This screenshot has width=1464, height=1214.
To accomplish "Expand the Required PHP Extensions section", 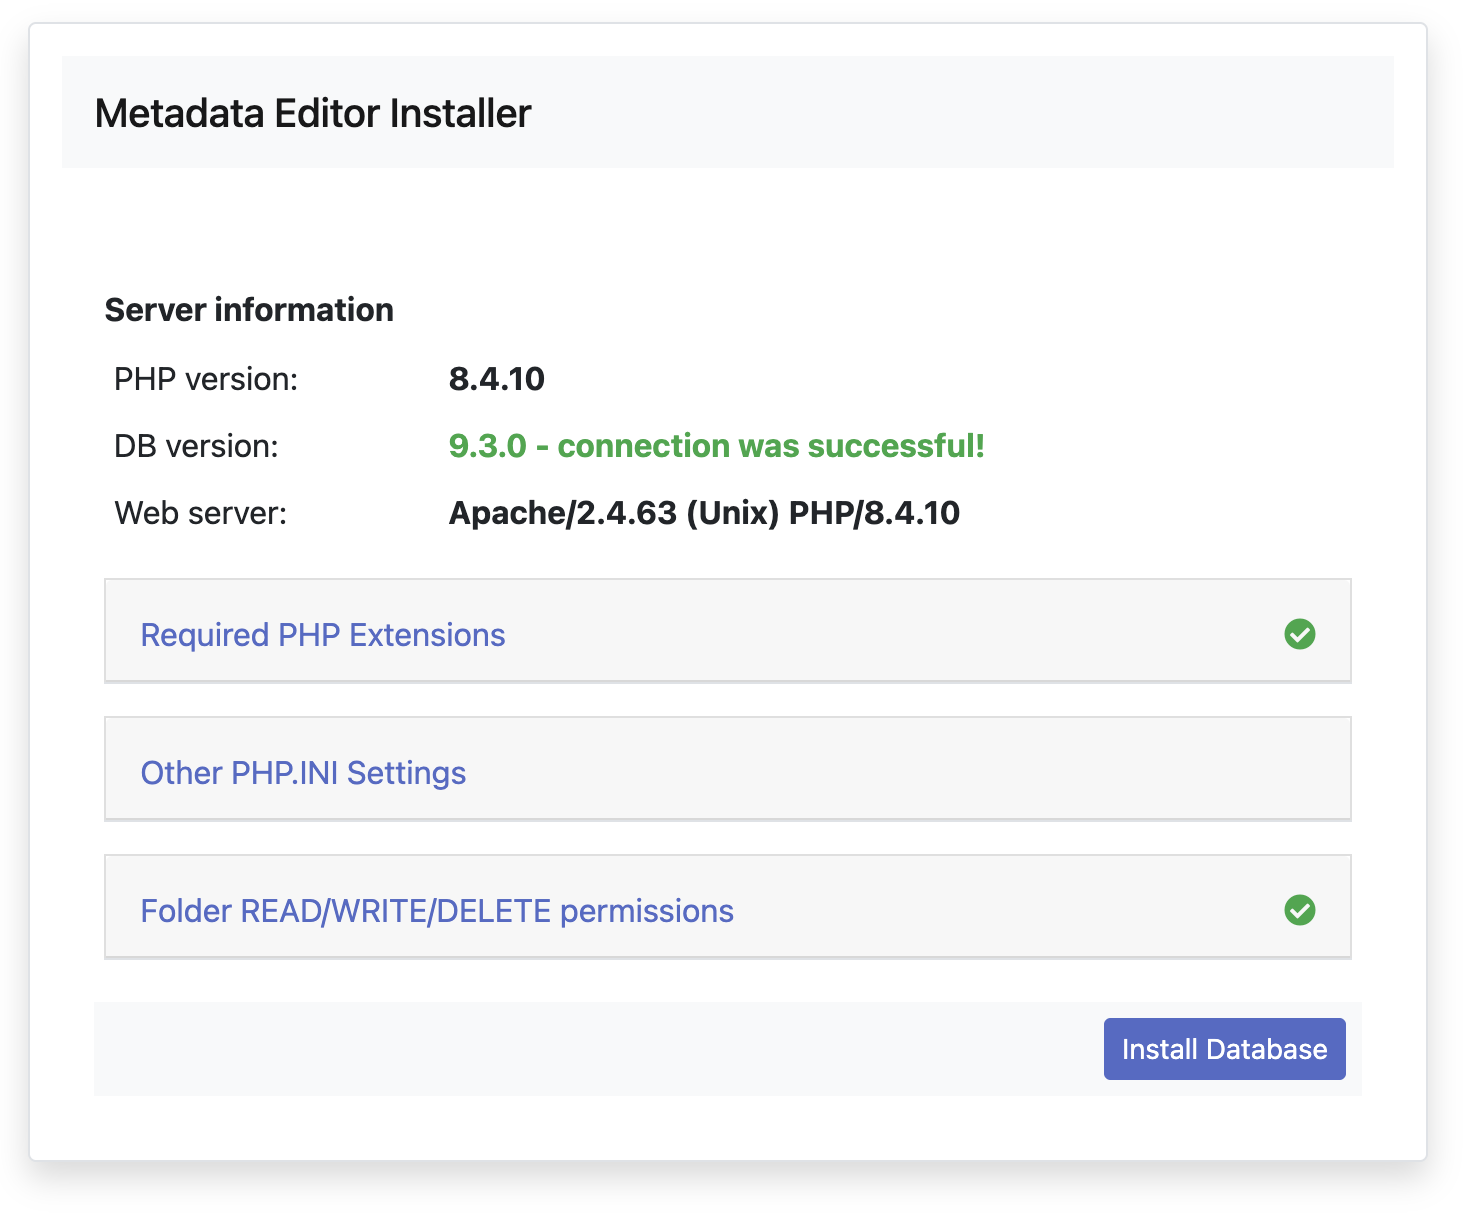I will pyautogui.click(x=322, y=634).
